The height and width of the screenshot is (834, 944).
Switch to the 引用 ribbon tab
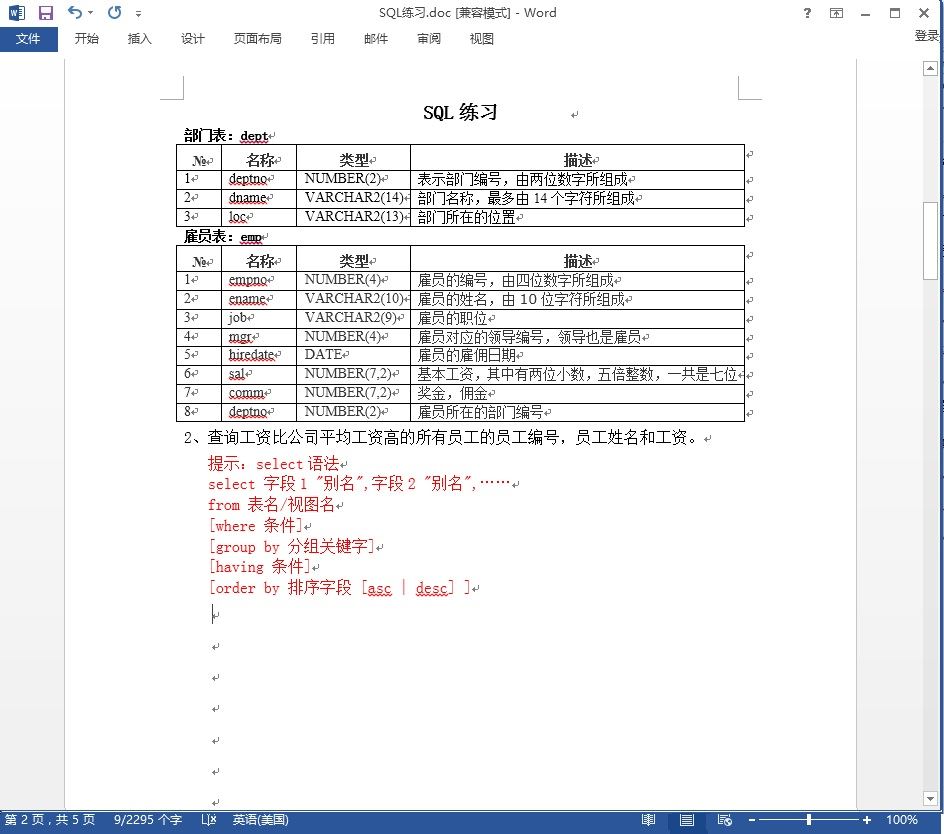(323, 39)
